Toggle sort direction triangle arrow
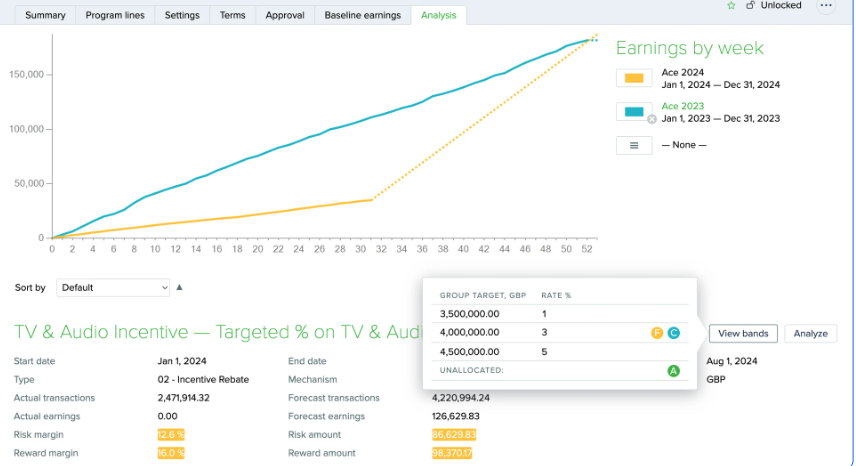 point(179,287)
